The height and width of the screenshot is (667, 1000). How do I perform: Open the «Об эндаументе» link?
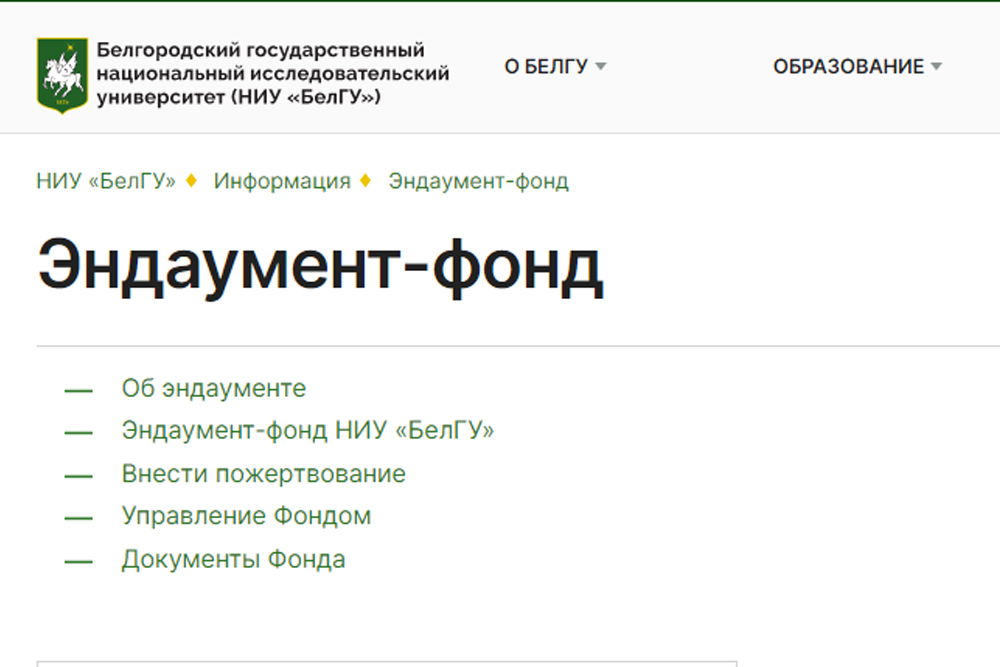pyautogui.click(x=213, y=388)
